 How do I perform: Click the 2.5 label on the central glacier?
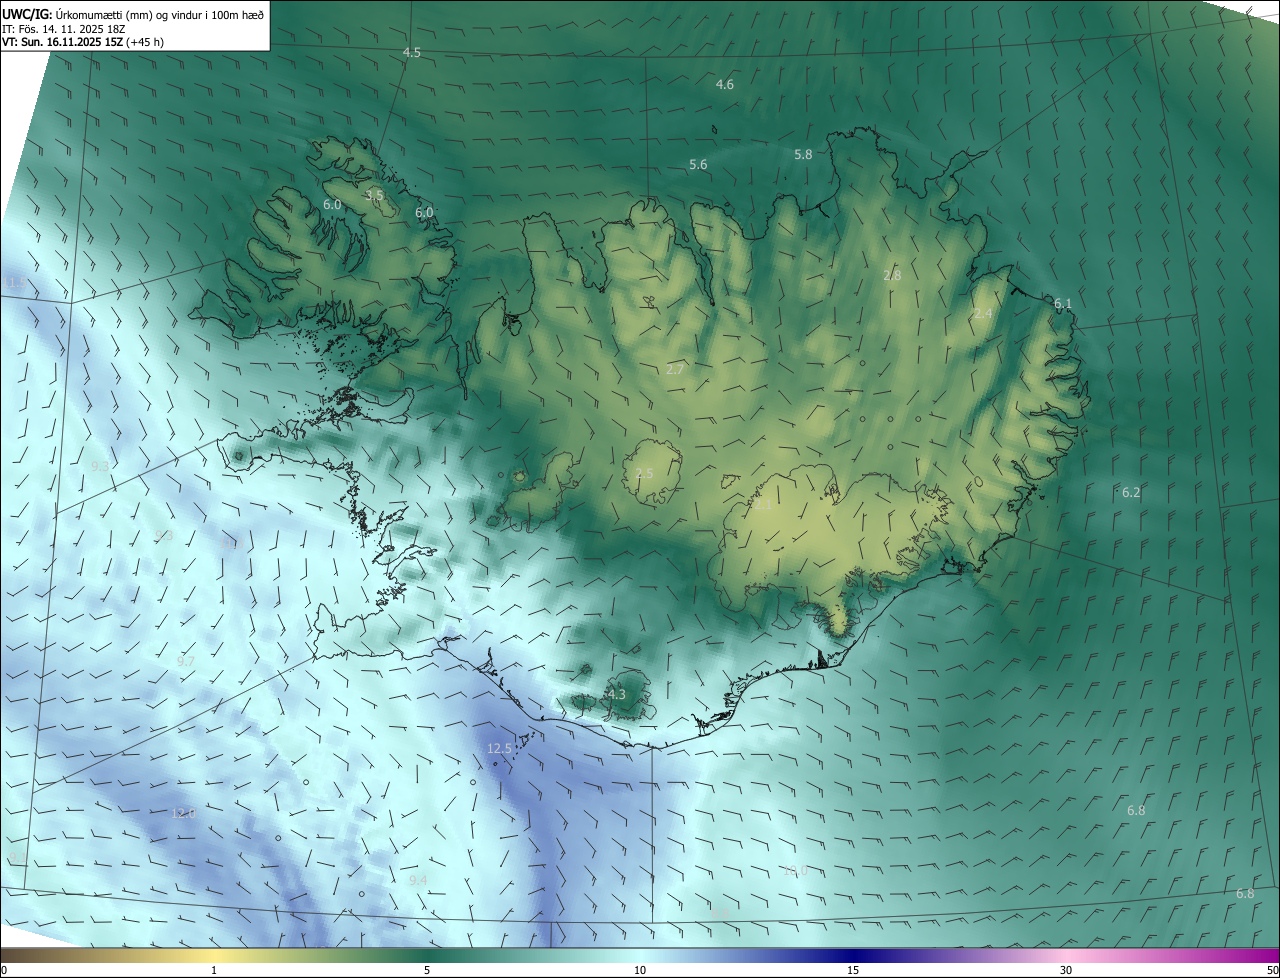tap(644, 473)
